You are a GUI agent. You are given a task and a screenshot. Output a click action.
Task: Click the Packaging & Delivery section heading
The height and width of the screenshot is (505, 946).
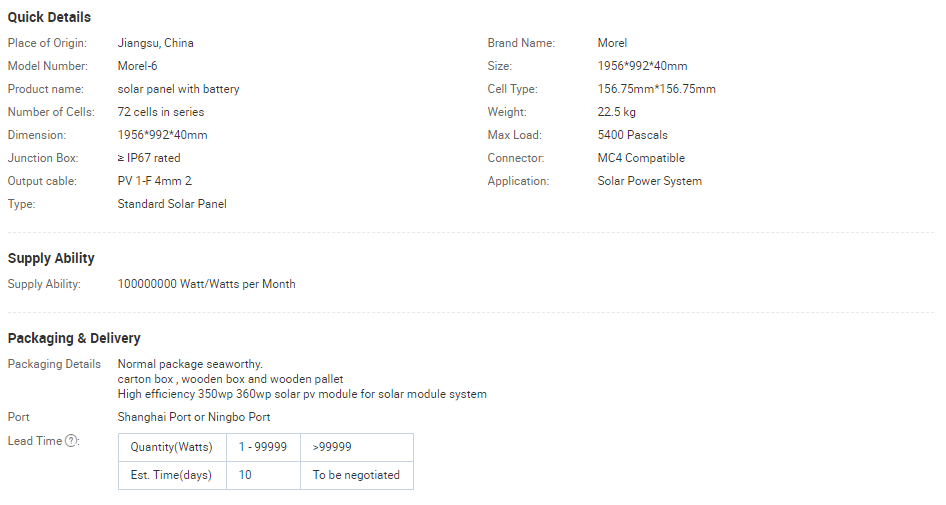74,338
